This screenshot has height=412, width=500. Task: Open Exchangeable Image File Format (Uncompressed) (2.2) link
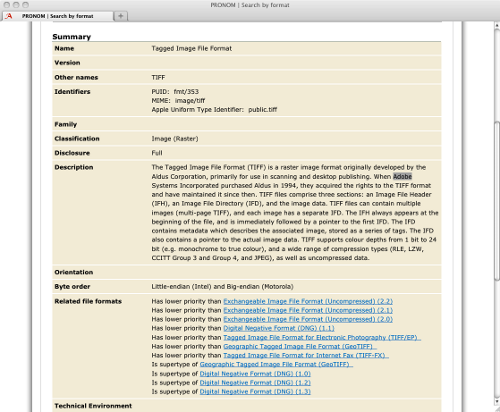click(x=308, y=301)
